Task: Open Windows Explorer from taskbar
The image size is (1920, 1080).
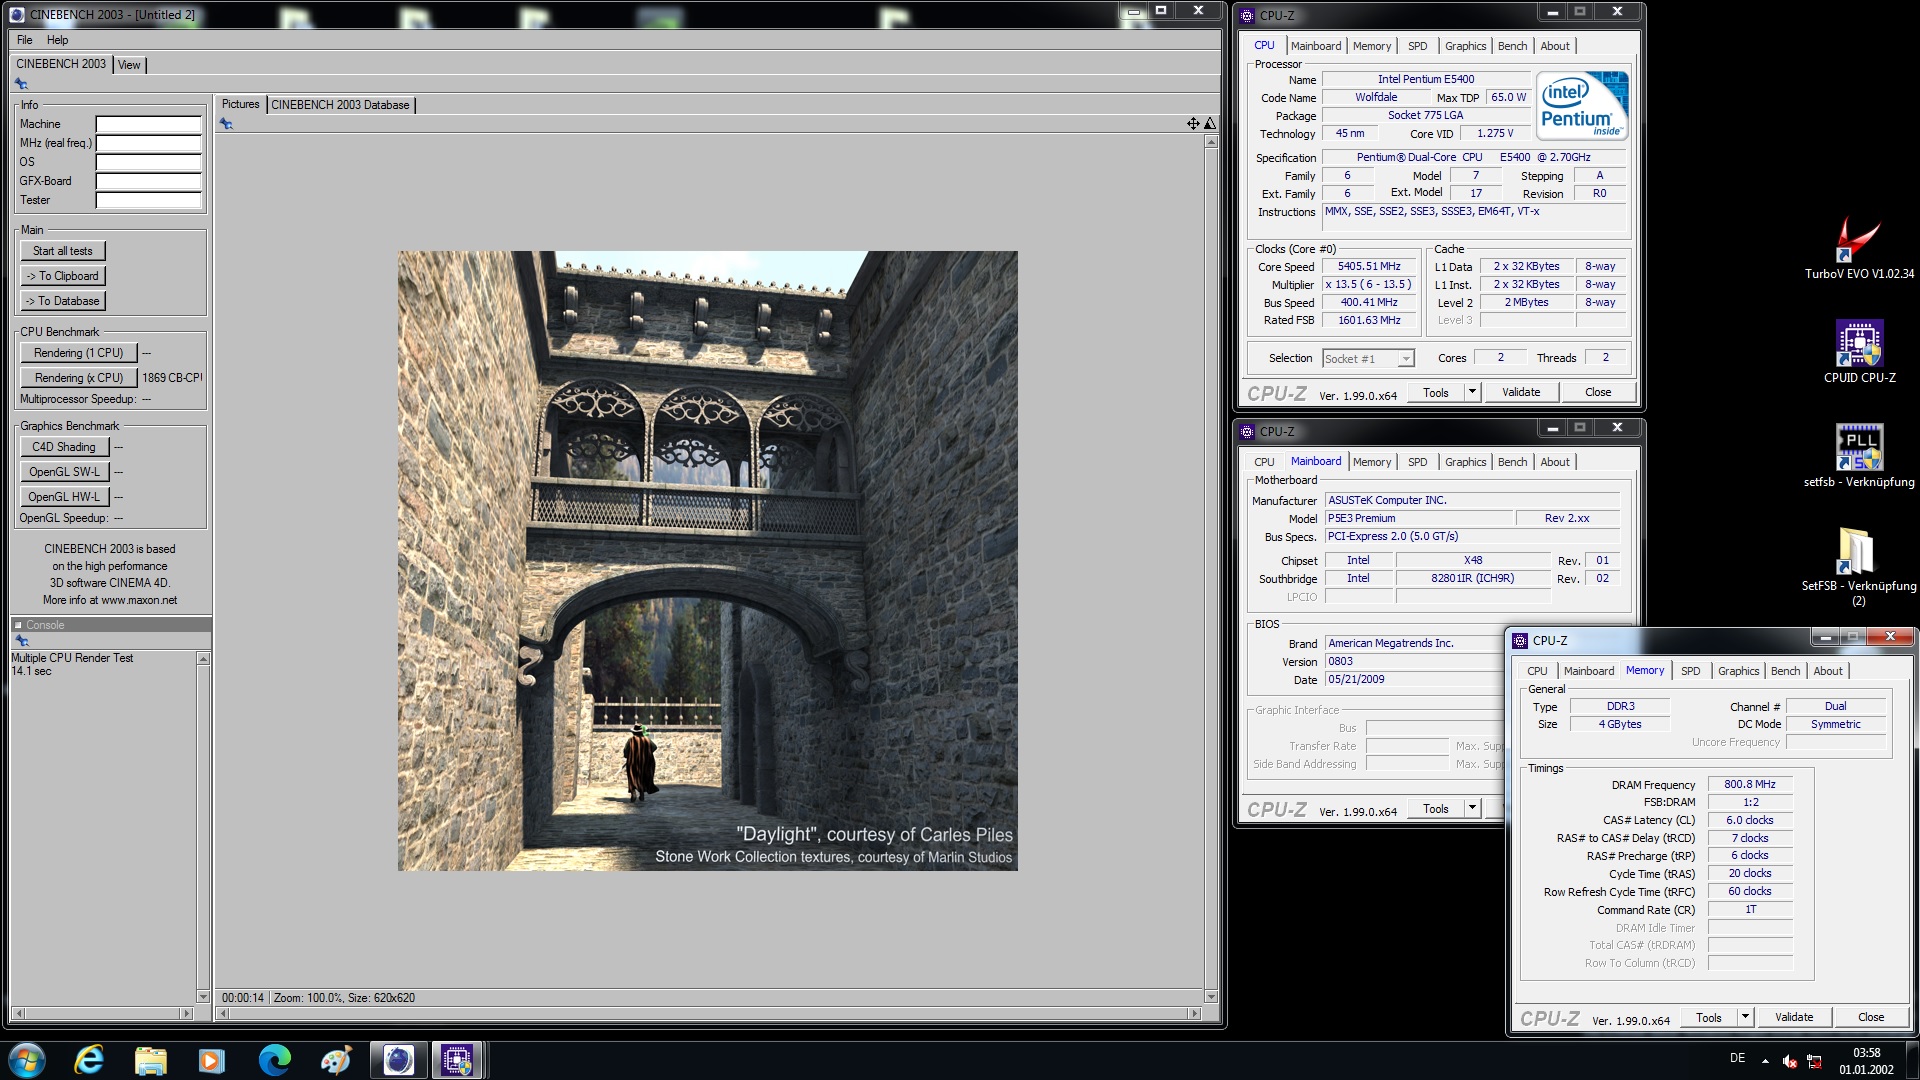Action: coord(150,1060)
